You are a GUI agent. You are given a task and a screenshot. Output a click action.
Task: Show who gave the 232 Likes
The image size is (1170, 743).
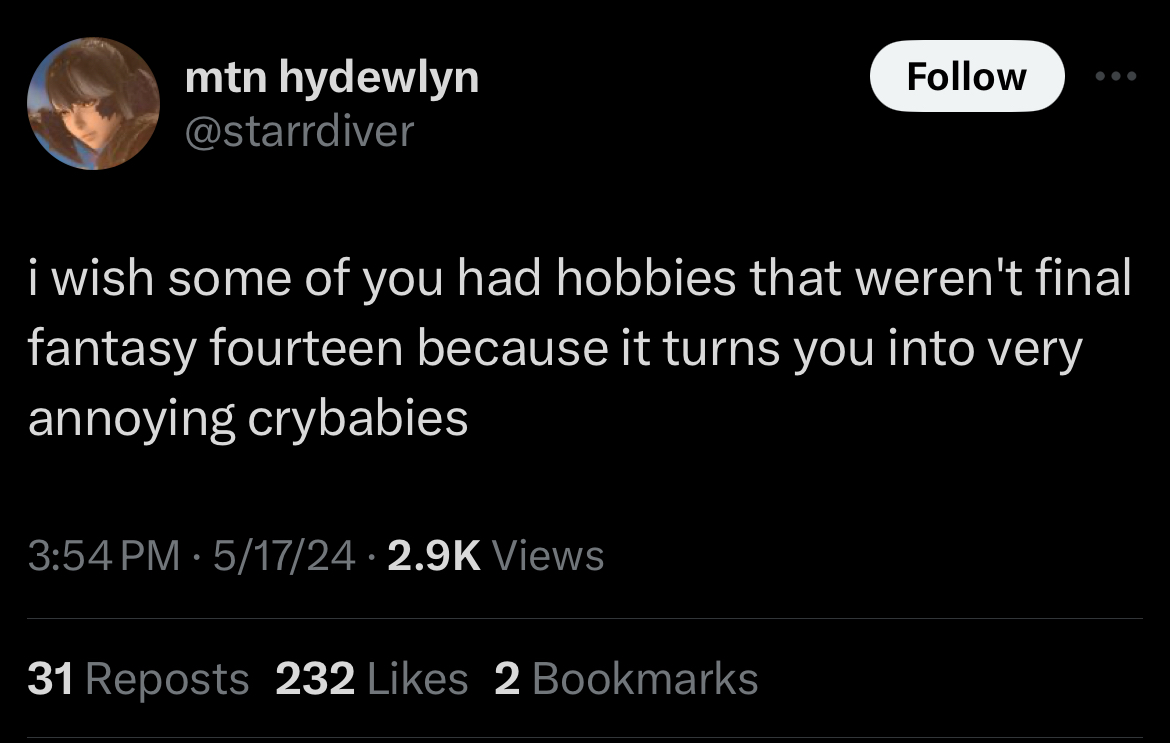372,680
